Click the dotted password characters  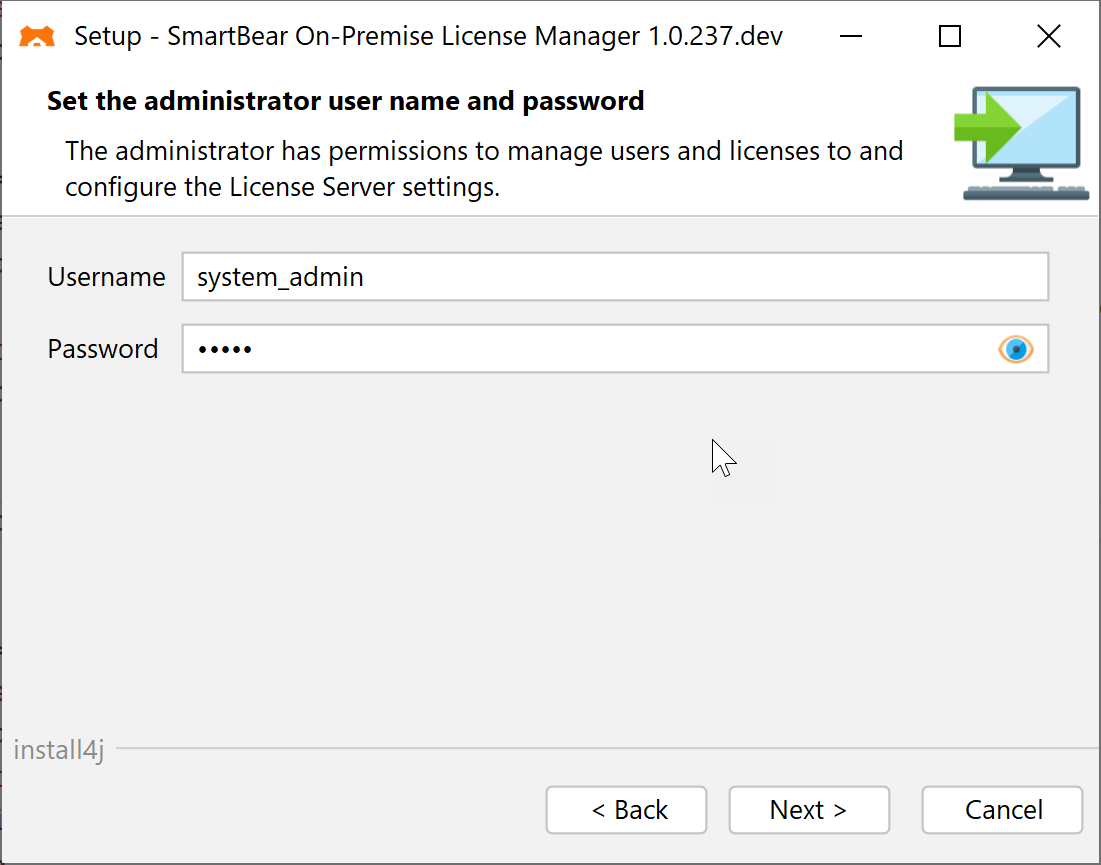tap(222, 349)
